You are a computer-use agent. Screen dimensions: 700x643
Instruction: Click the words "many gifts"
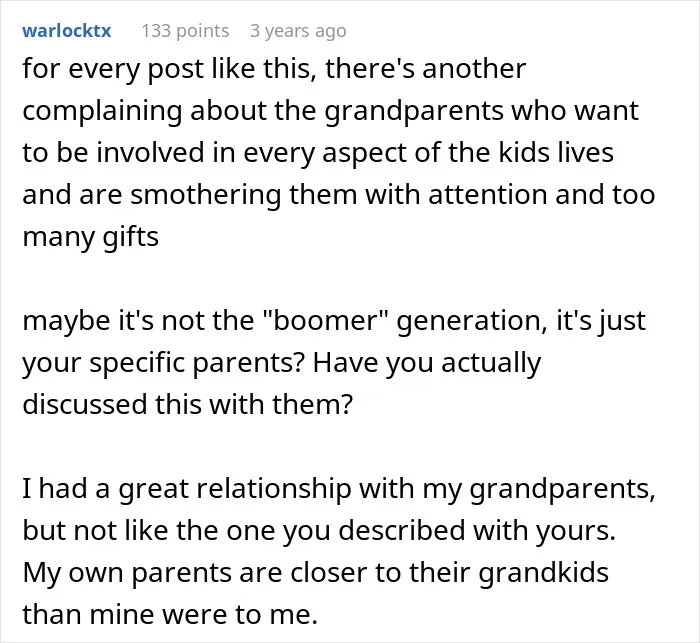pos(91,237)
